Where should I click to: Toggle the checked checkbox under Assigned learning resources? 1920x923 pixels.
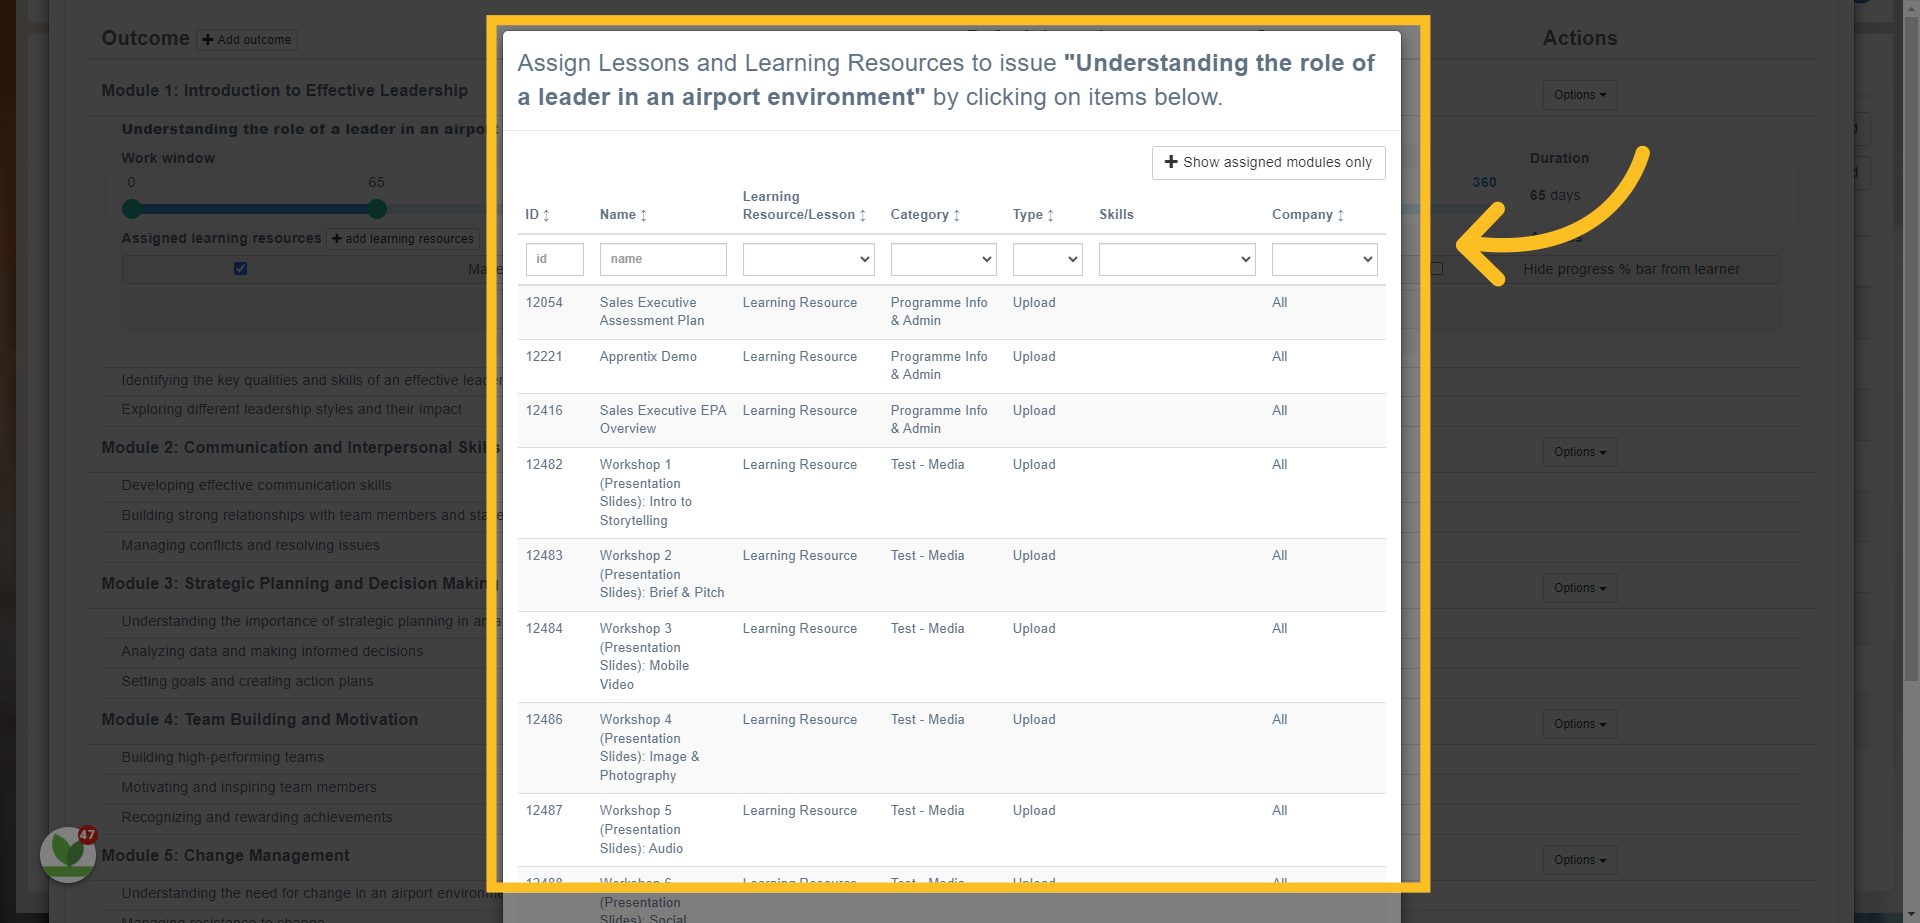point(240,268)
